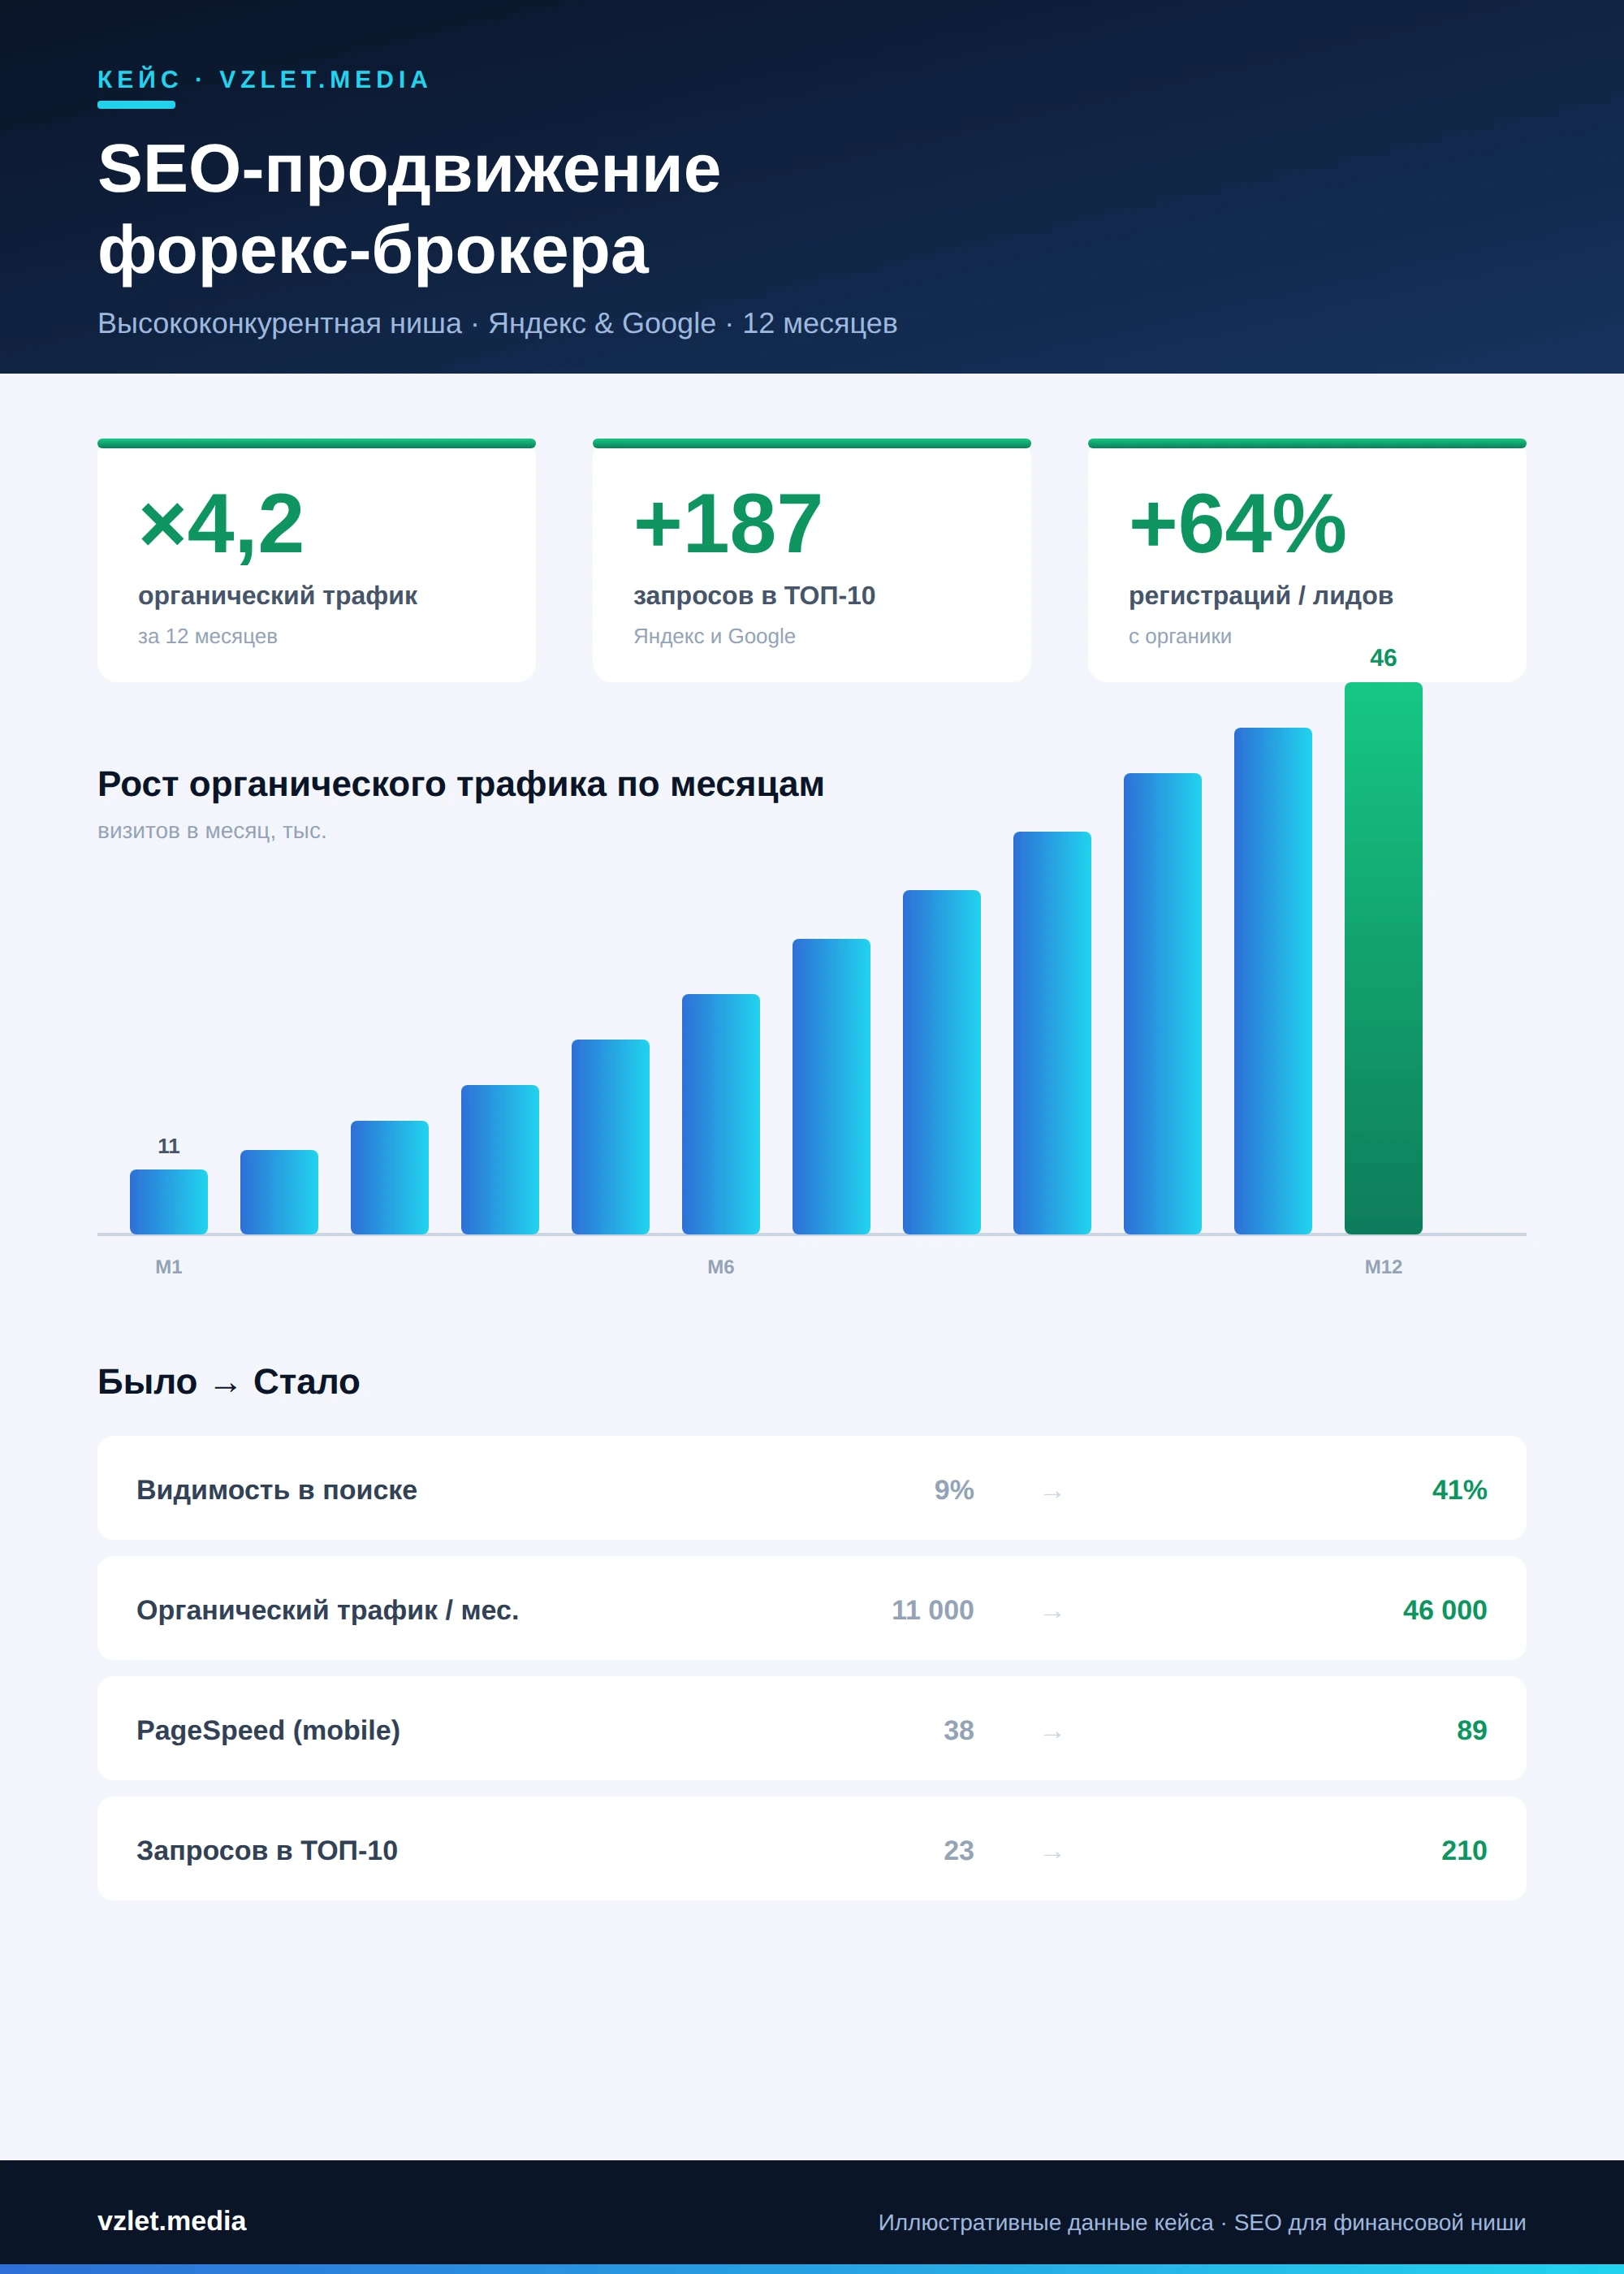Click the 46 000 after value

tap(1444, 1610)
